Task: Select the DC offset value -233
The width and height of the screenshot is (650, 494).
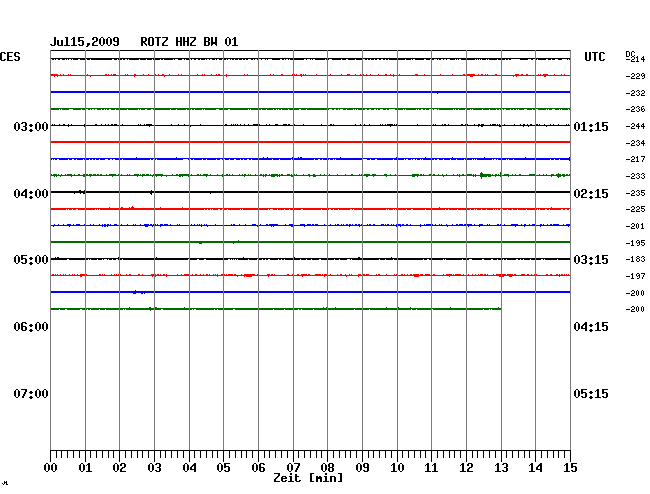Action: [x=635, y=176]
